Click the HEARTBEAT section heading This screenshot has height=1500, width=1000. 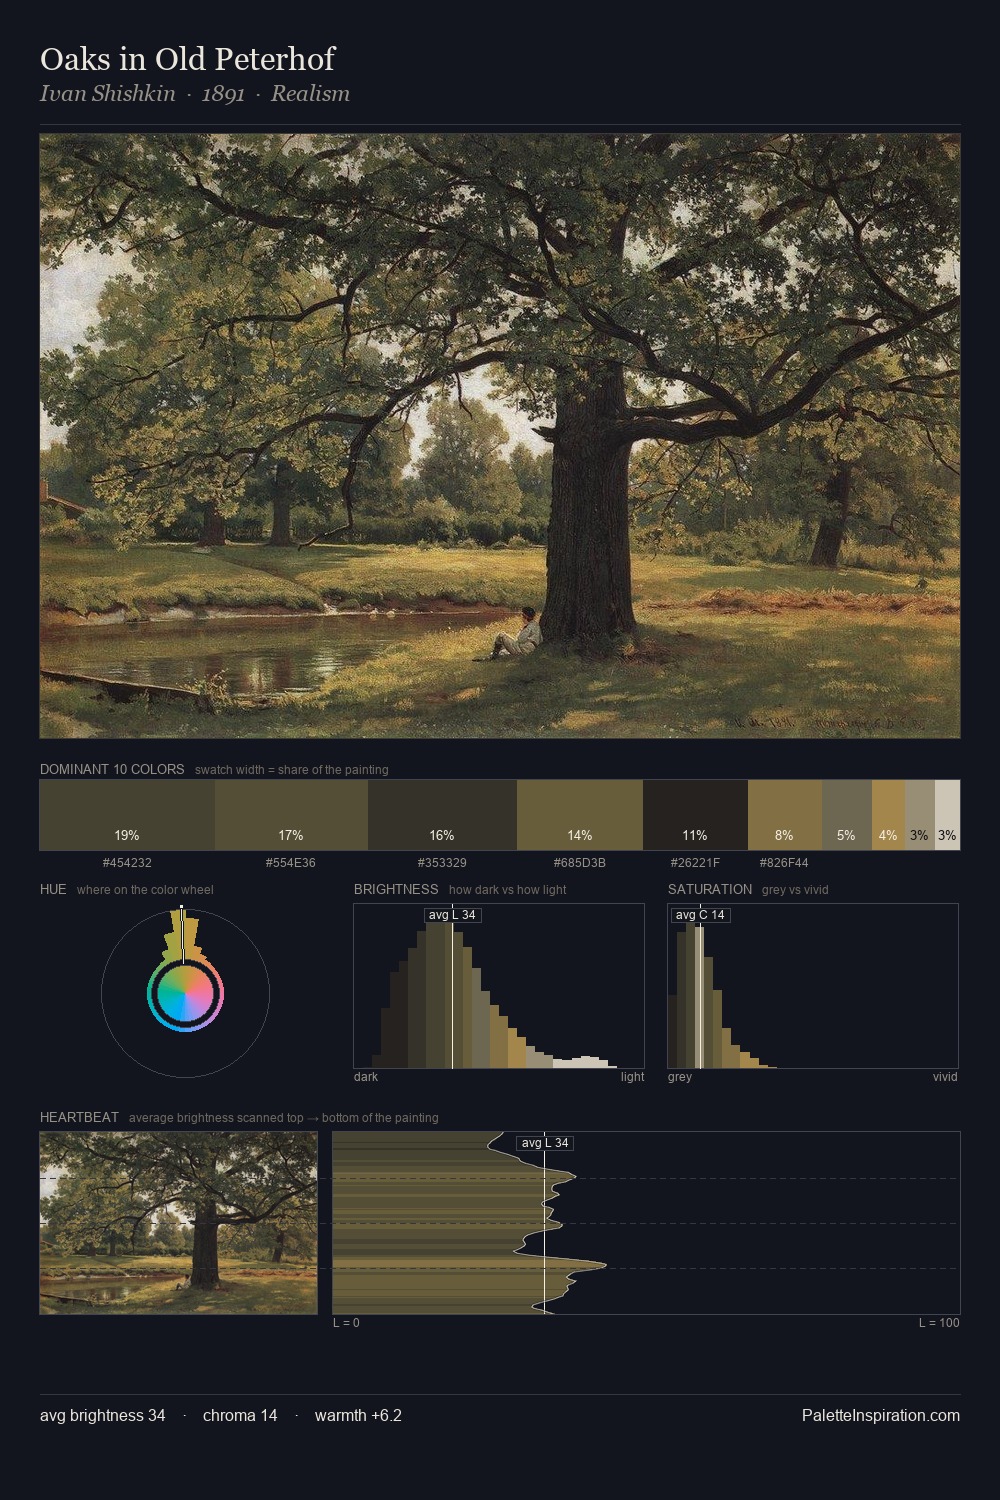(x=79, y=1117)
